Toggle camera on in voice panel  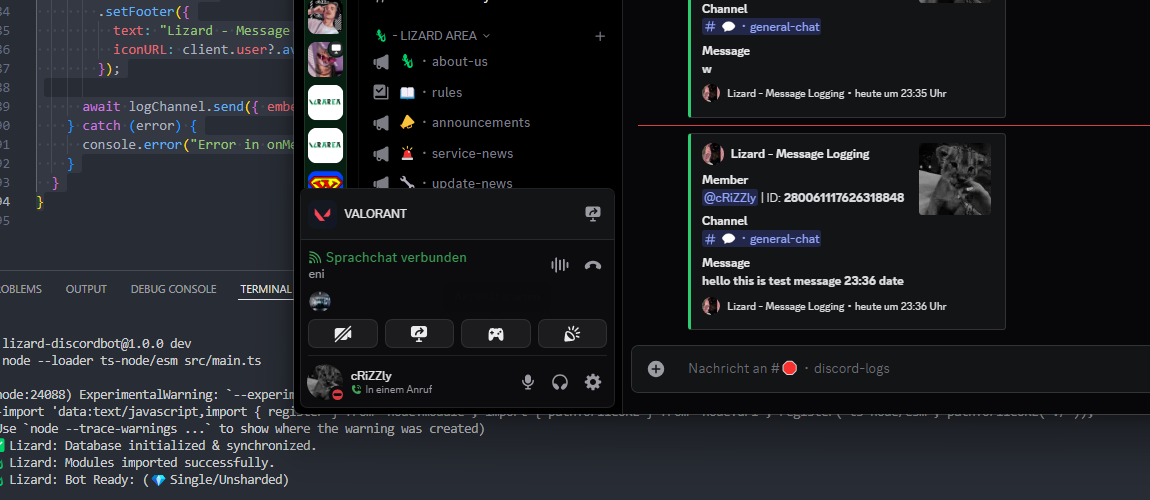[x=343, y=334]
